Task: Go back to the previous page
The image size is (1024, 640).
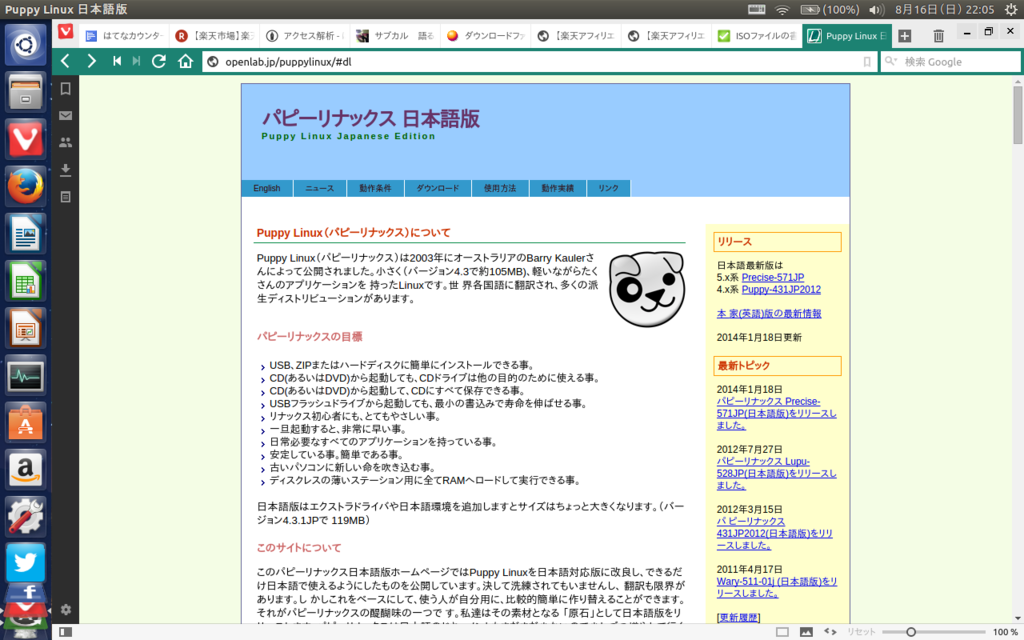Action: (x=65, y=61)
